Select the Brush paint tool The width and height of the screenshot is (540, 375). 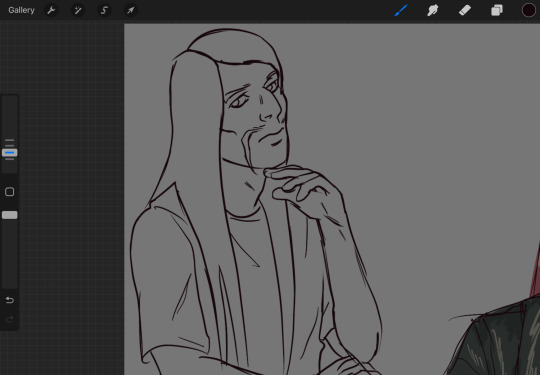pyautogui.click(x=401, y=10)
